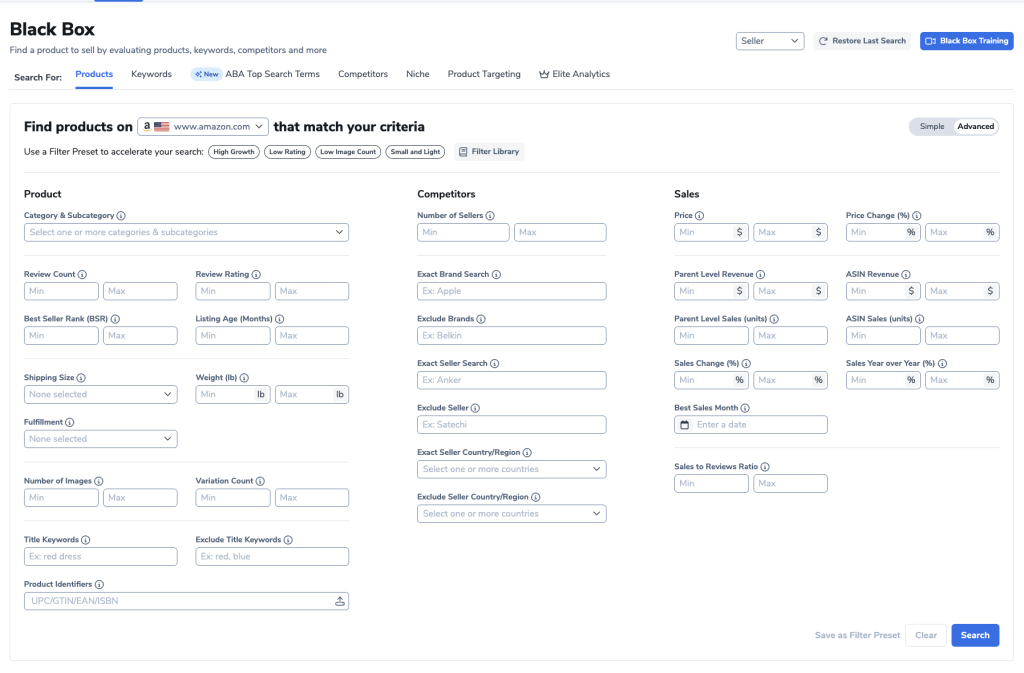Open the amazon.com marketplace selector
This screenshot has height=673, width=1024.
pos(204,127)
